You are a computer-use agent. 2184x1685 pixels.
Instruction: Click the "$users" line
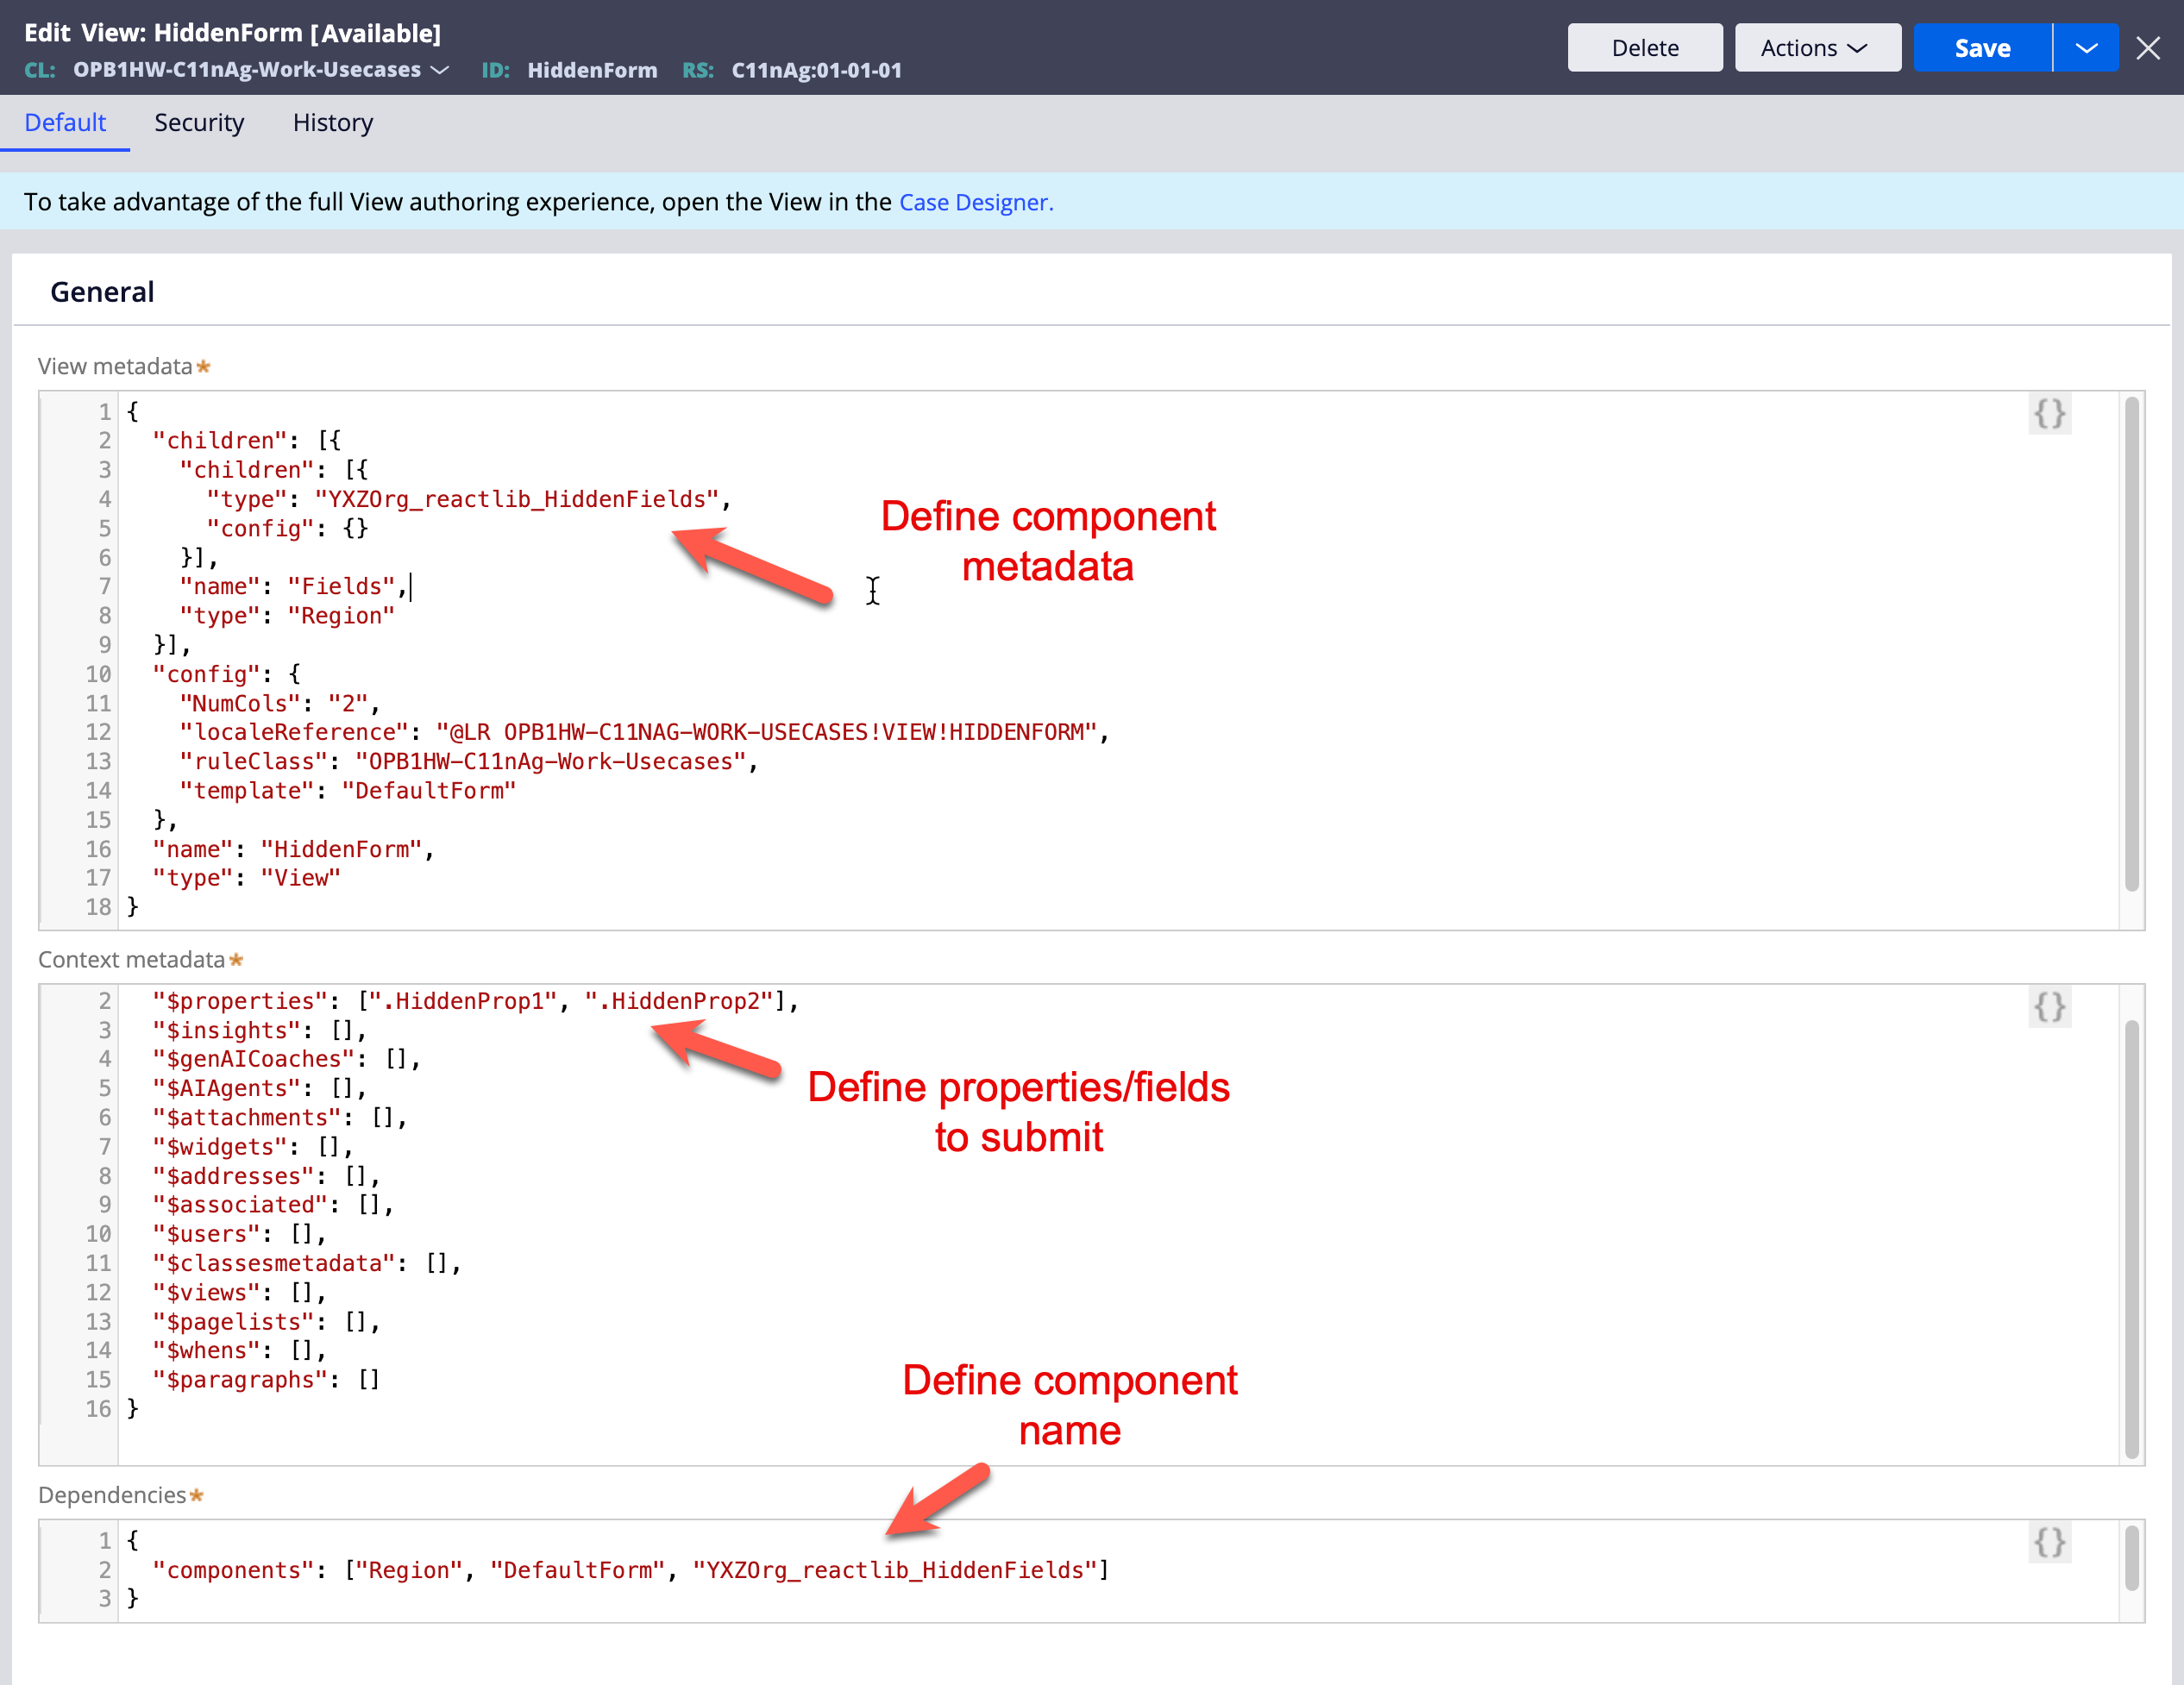(x=239, y=1234)
